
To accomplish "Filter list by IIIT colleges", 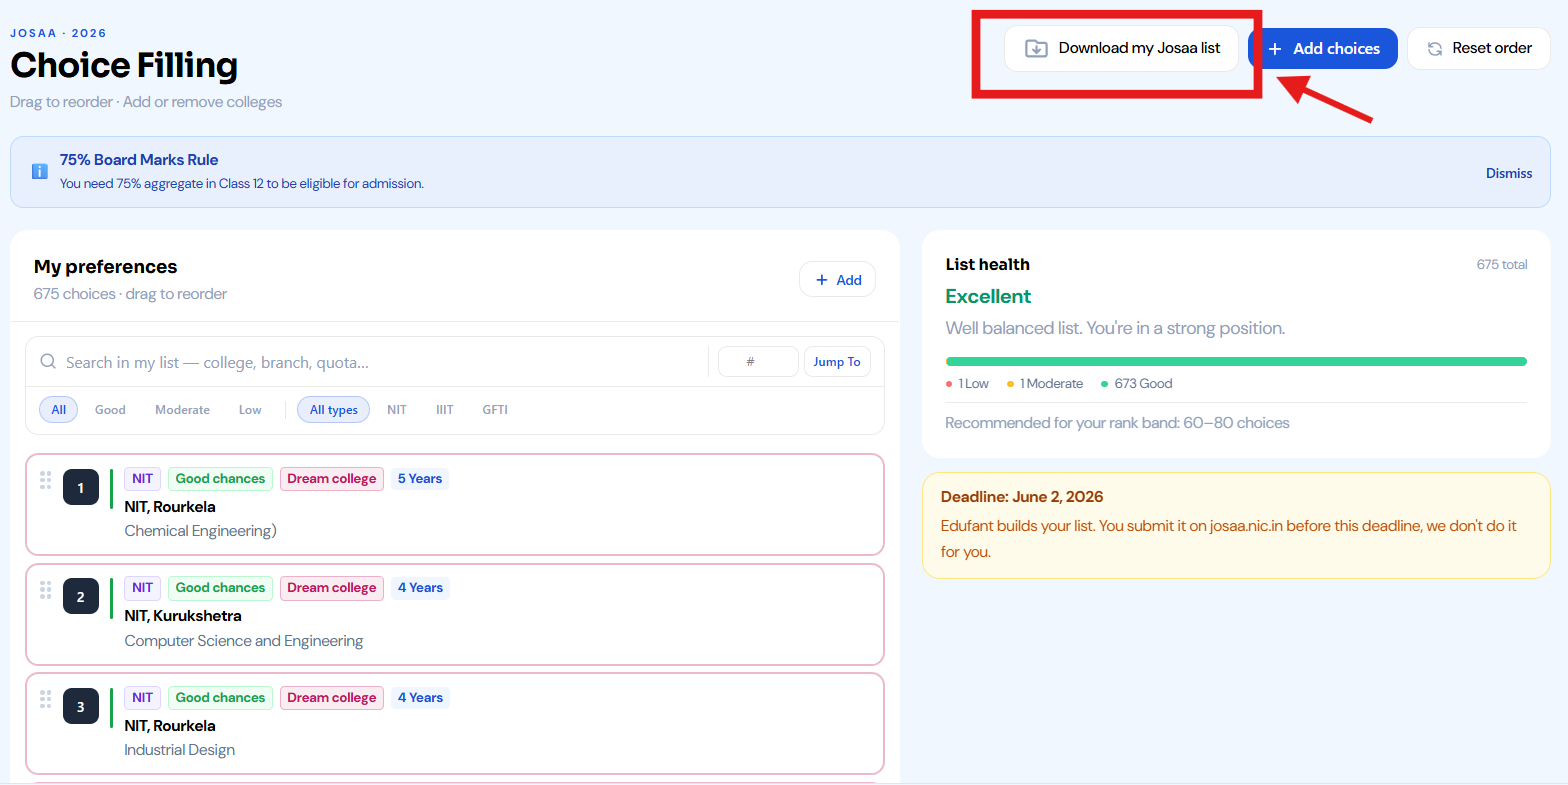I will [445, 410].
